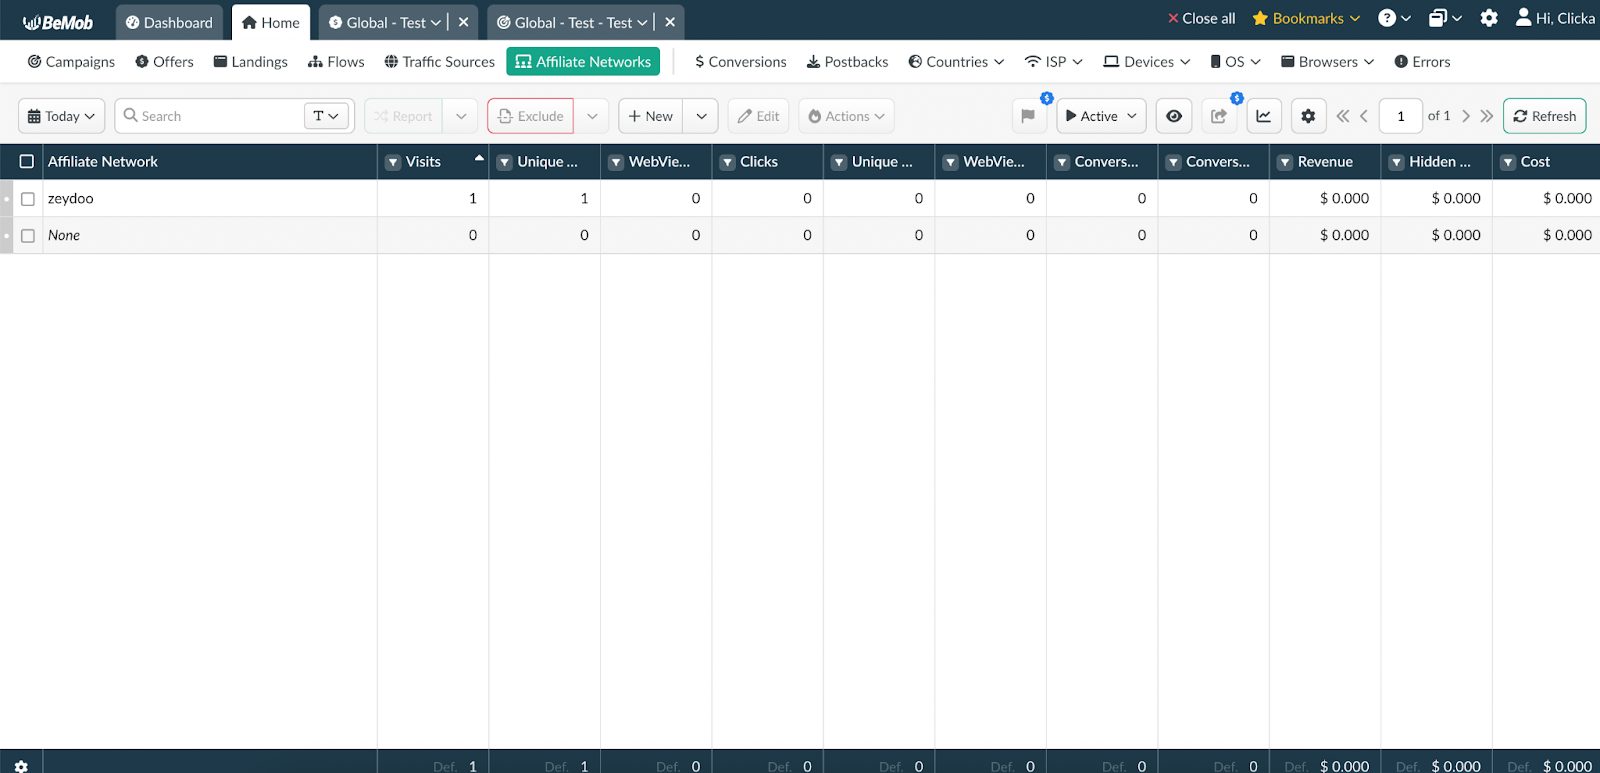Click the Refresh button
The height and width of the screenshot is (773, 1600).
[x=1544, y=116]
